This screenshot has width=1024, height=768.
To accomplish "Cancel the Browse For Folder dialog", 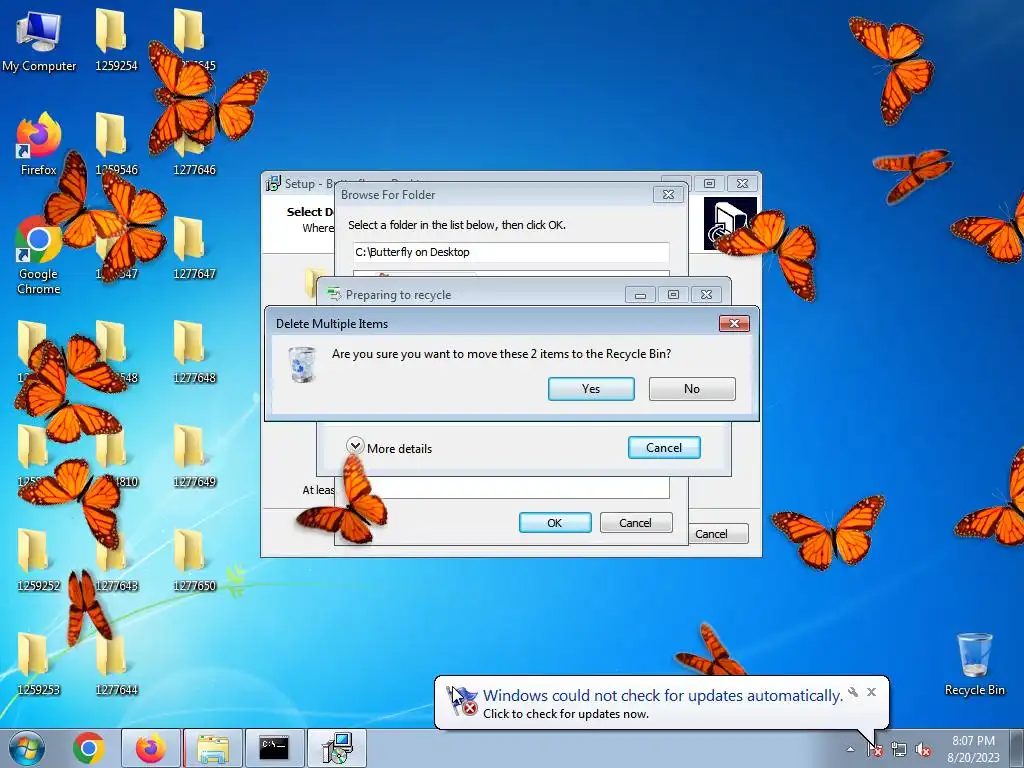I will 635,522.
